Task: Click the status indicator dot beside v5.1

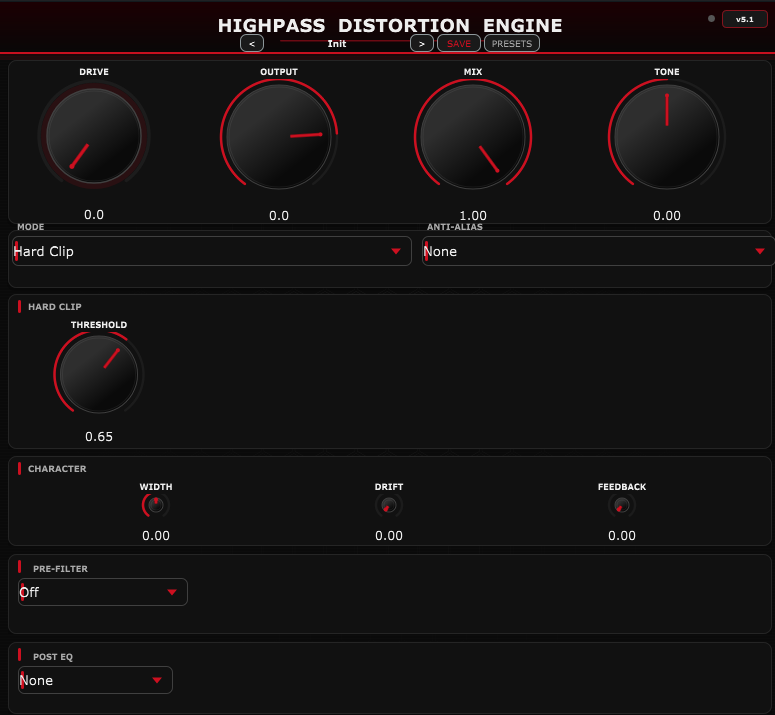Action: tap(711, 19)
